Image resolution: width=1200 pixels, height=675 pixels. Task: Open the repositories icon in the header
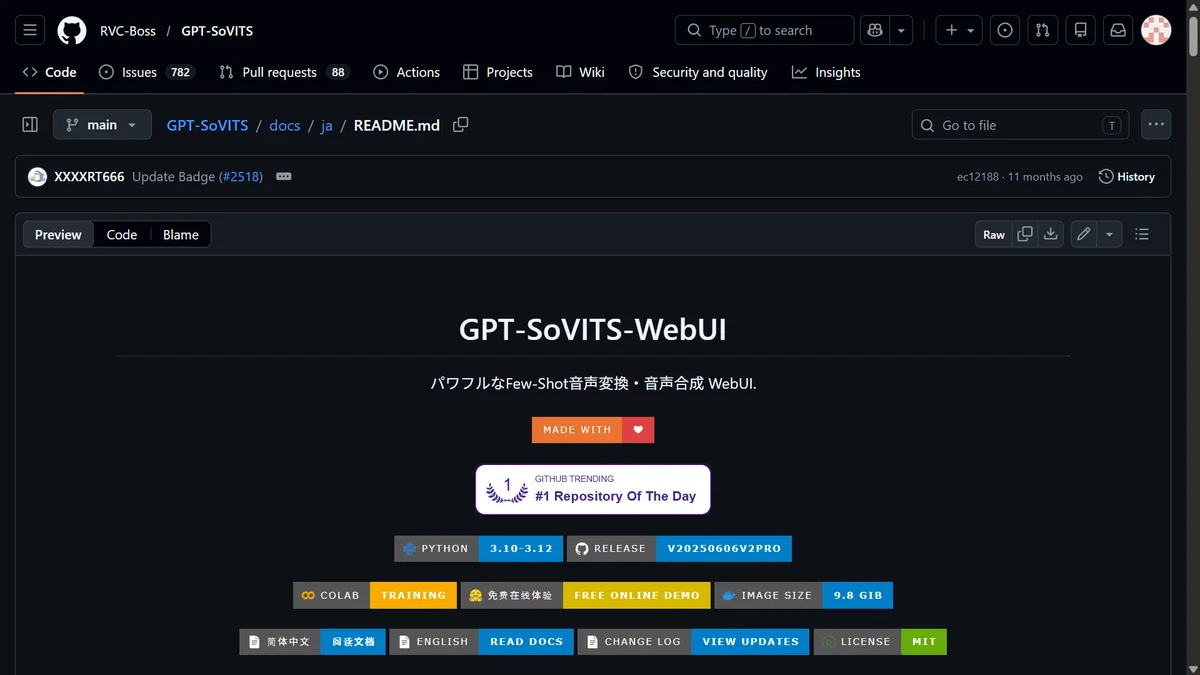[x=1080, y=30]
